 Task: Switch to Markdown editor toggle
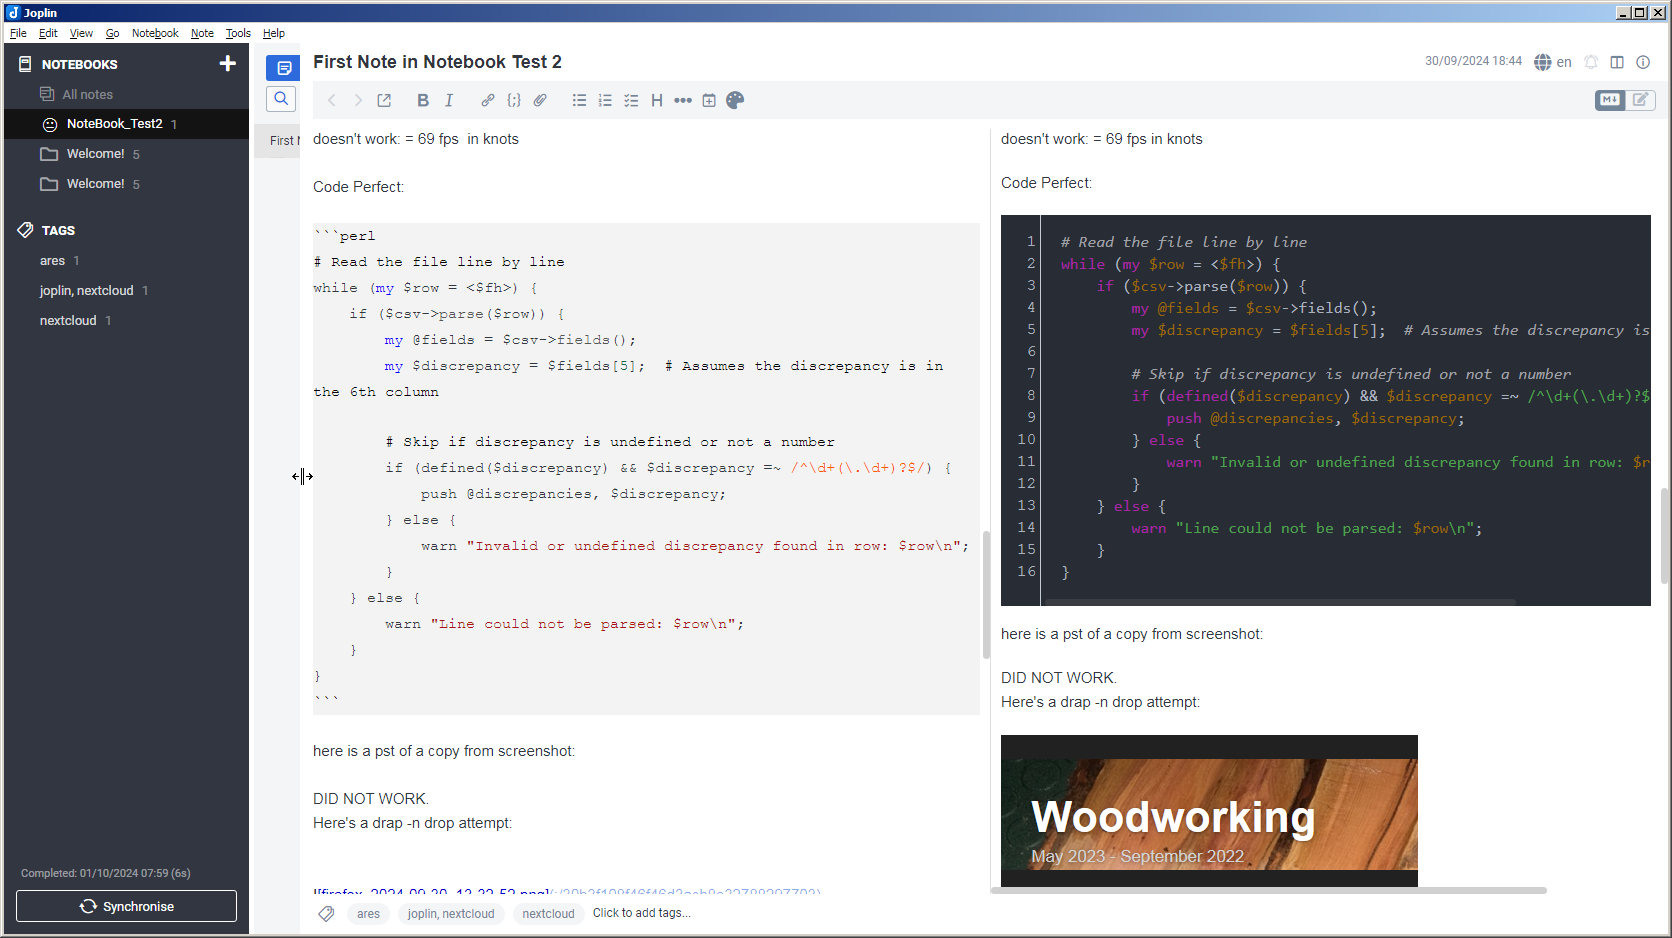point(1610,100)
